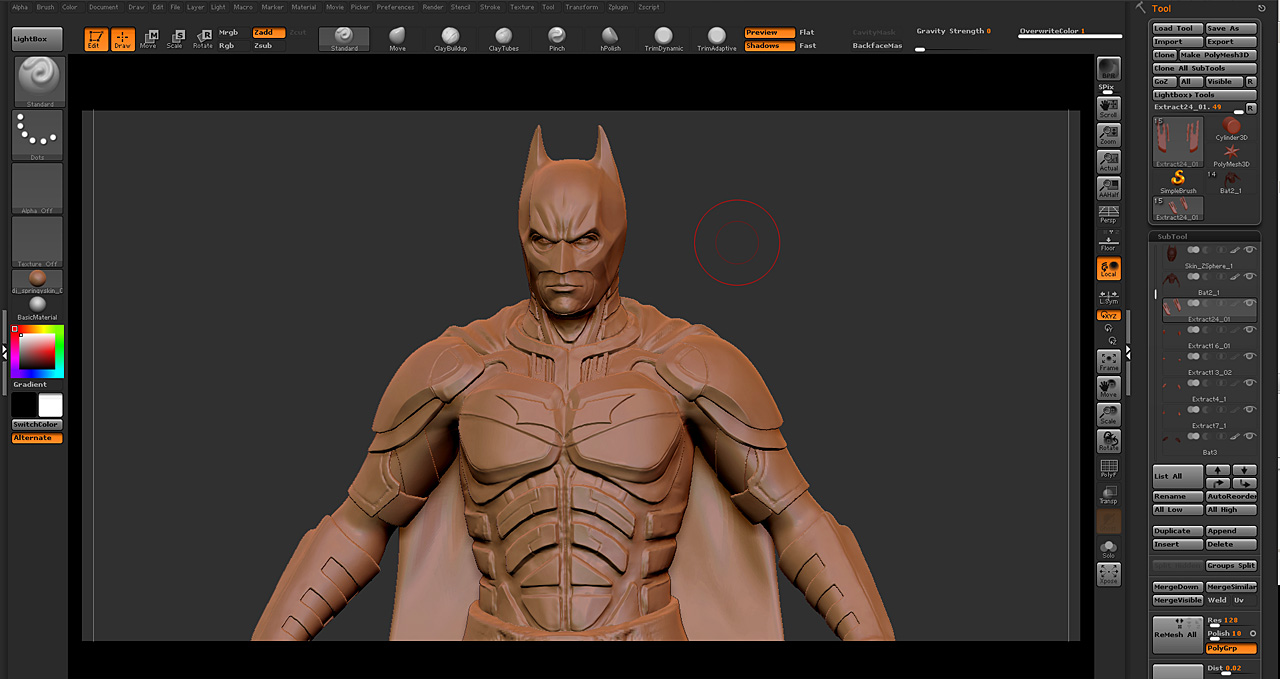Expand Lightbox Tools in Tool palette

[x=1204, y=95]
